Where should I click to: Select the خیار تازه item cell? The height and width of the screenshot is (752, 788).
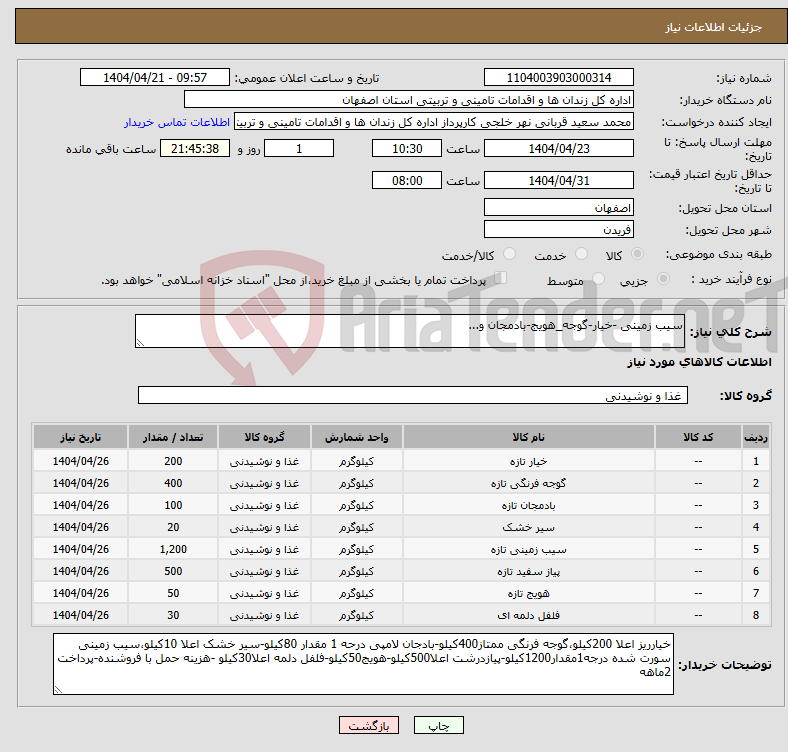(x=529, y=461)
